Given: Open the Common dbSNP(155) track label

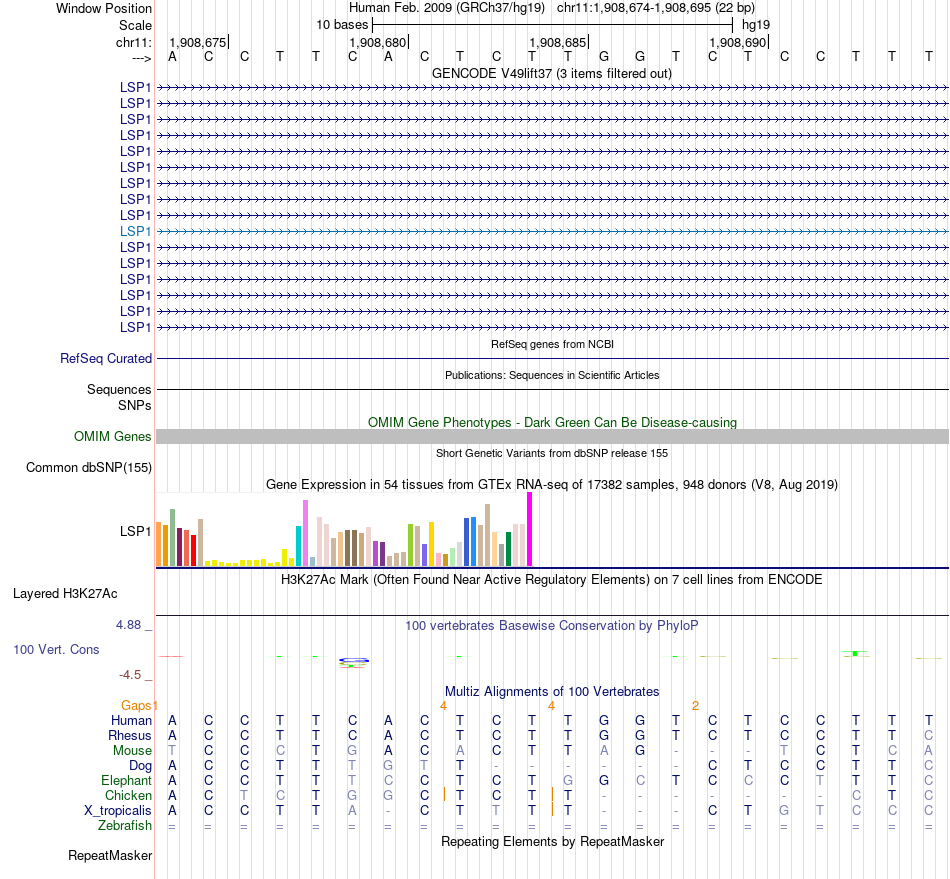Looking at the screenshot, I should 88,468.
